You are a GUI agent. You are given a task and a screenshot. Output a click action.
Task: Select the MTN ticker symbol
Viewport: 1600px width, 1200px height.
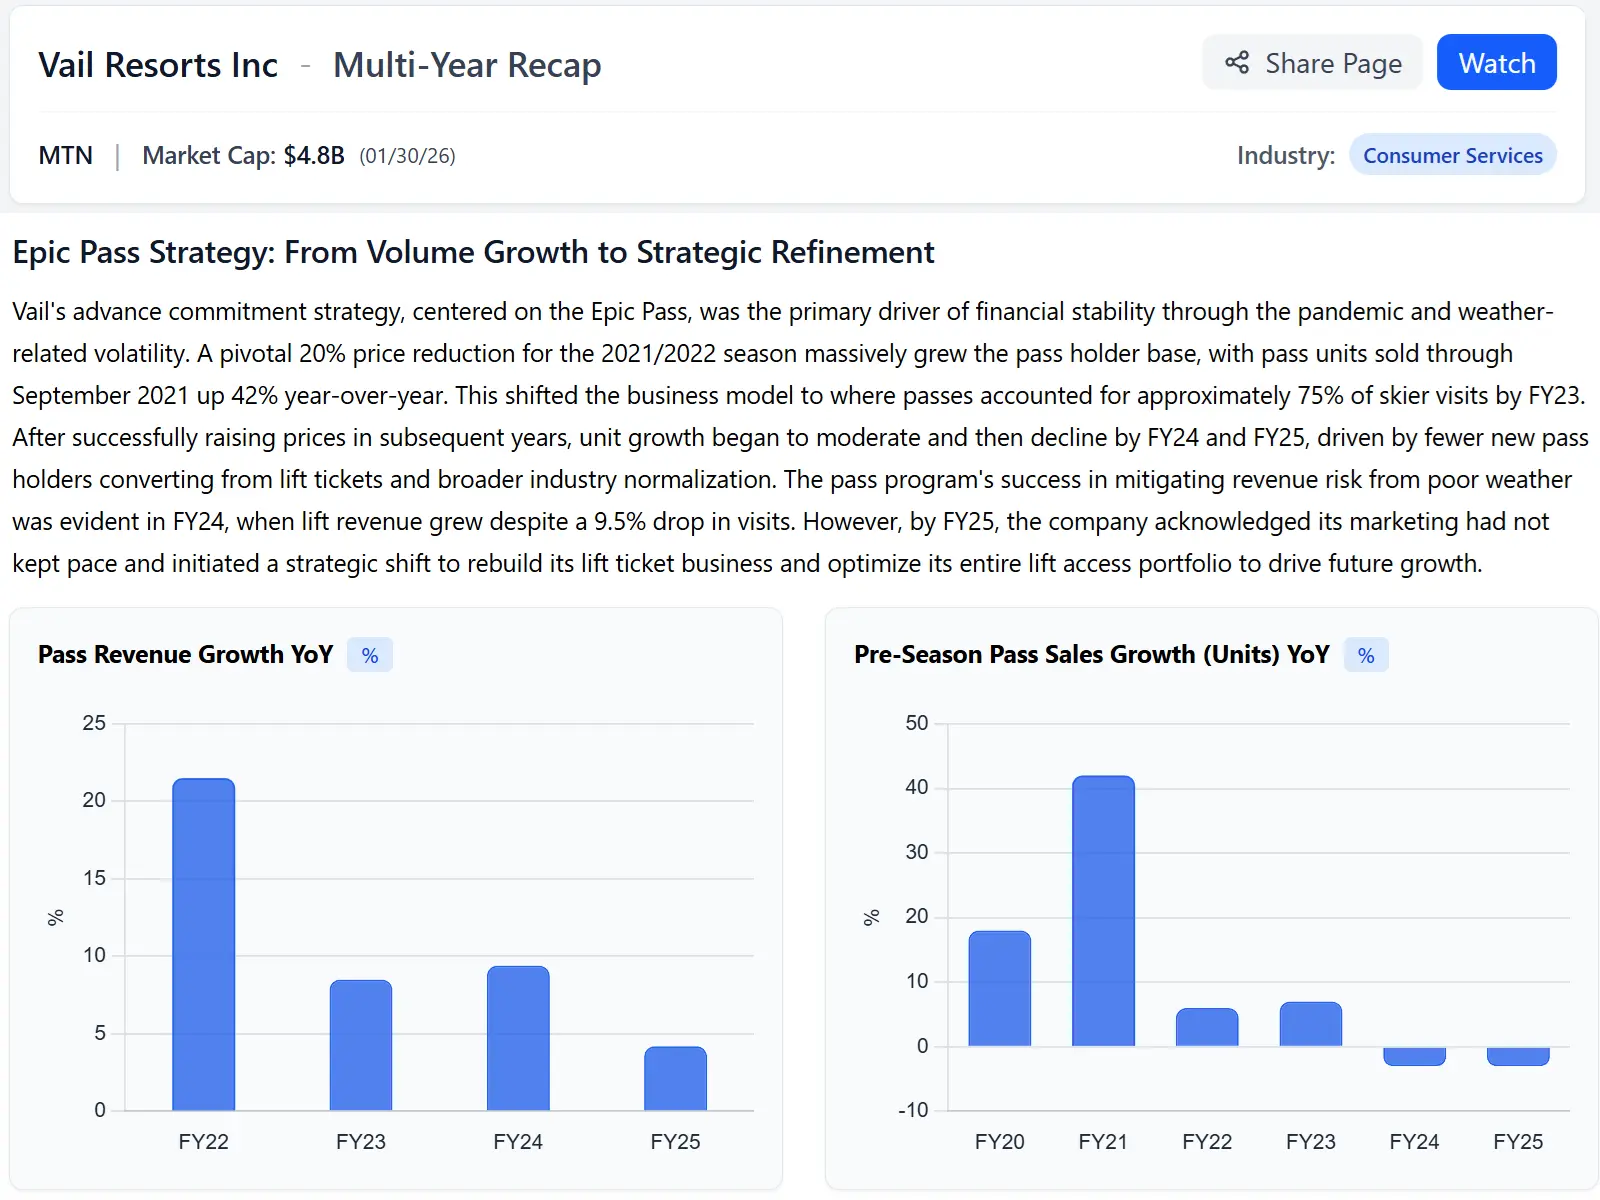[66, 155]
